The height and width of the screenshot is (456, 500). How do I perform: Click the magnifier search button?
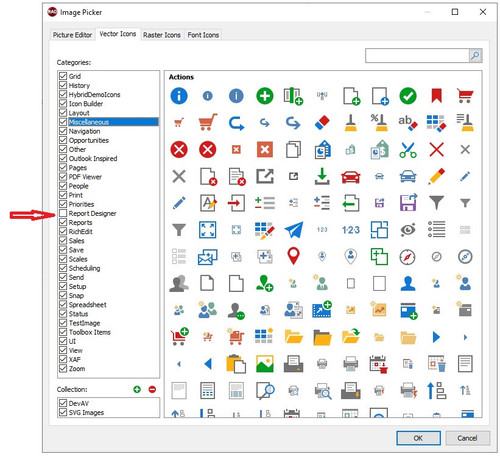475,56
